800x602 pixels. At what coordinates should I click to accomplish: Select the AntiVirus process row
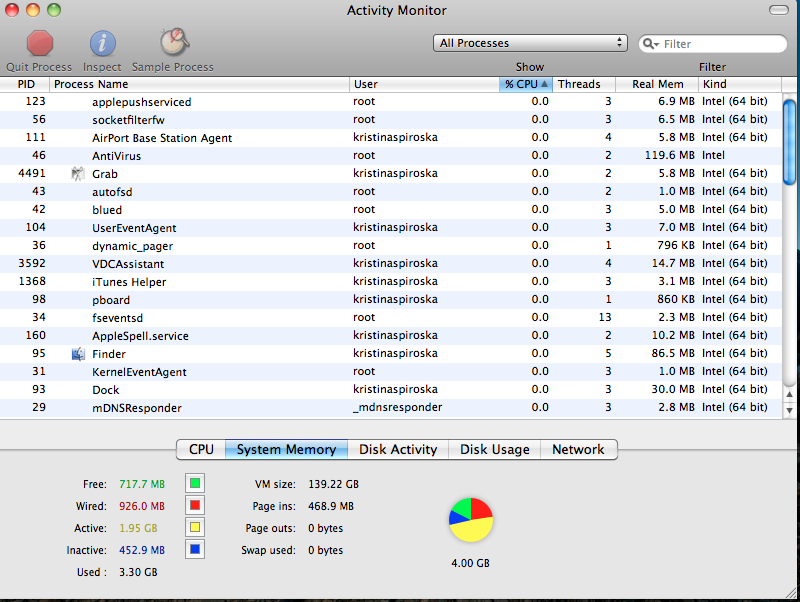coord(391,156)
